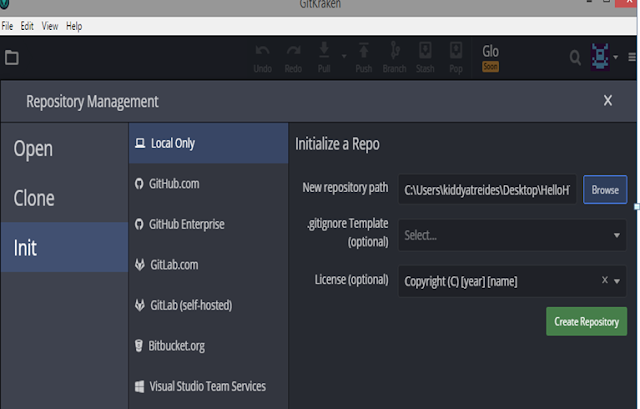Open the folder repository icon in toolbar
The width and height of the screenshot is (640, 409).
(x=11, y=58)
